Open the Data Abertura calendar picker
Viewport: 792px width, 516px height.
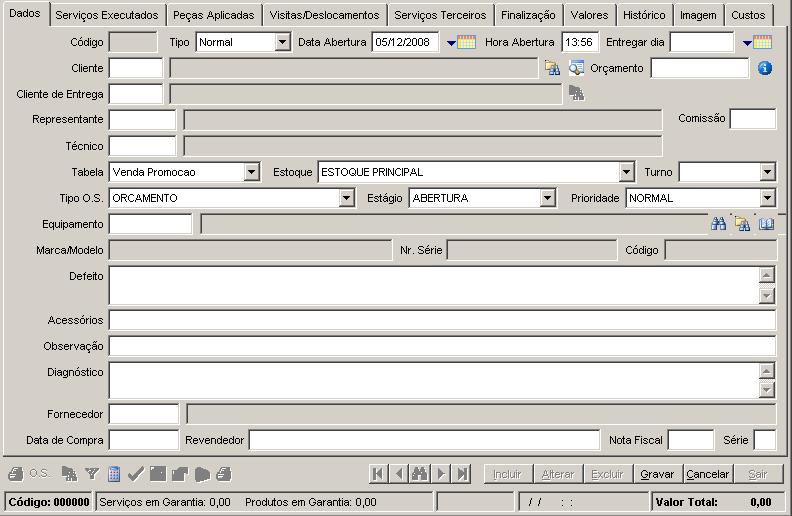461,42
